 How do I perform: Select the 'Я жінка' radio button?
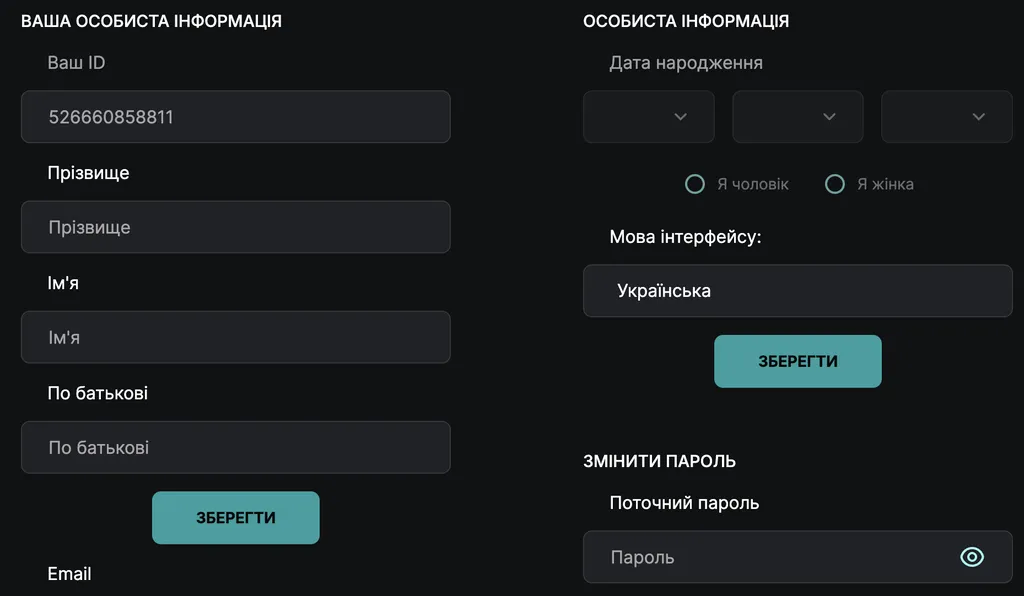[x=835, y=184]
